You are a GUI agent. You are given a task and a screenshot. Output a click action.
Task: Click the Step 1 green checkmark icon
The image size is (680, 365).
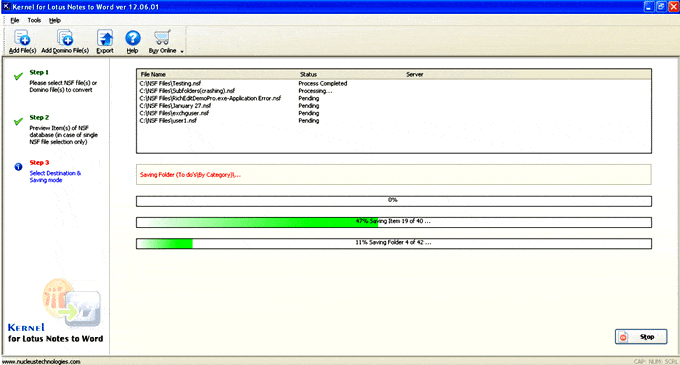point(18,76)
